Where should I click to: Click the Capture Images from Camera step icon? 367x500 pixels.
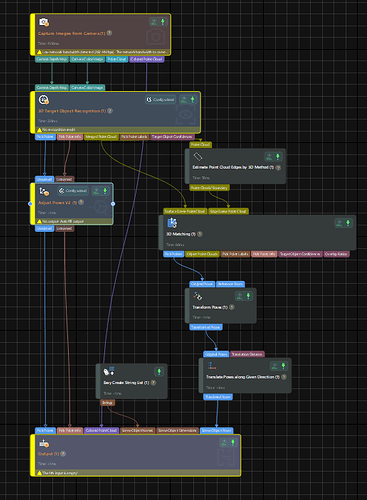click(44, 22)
